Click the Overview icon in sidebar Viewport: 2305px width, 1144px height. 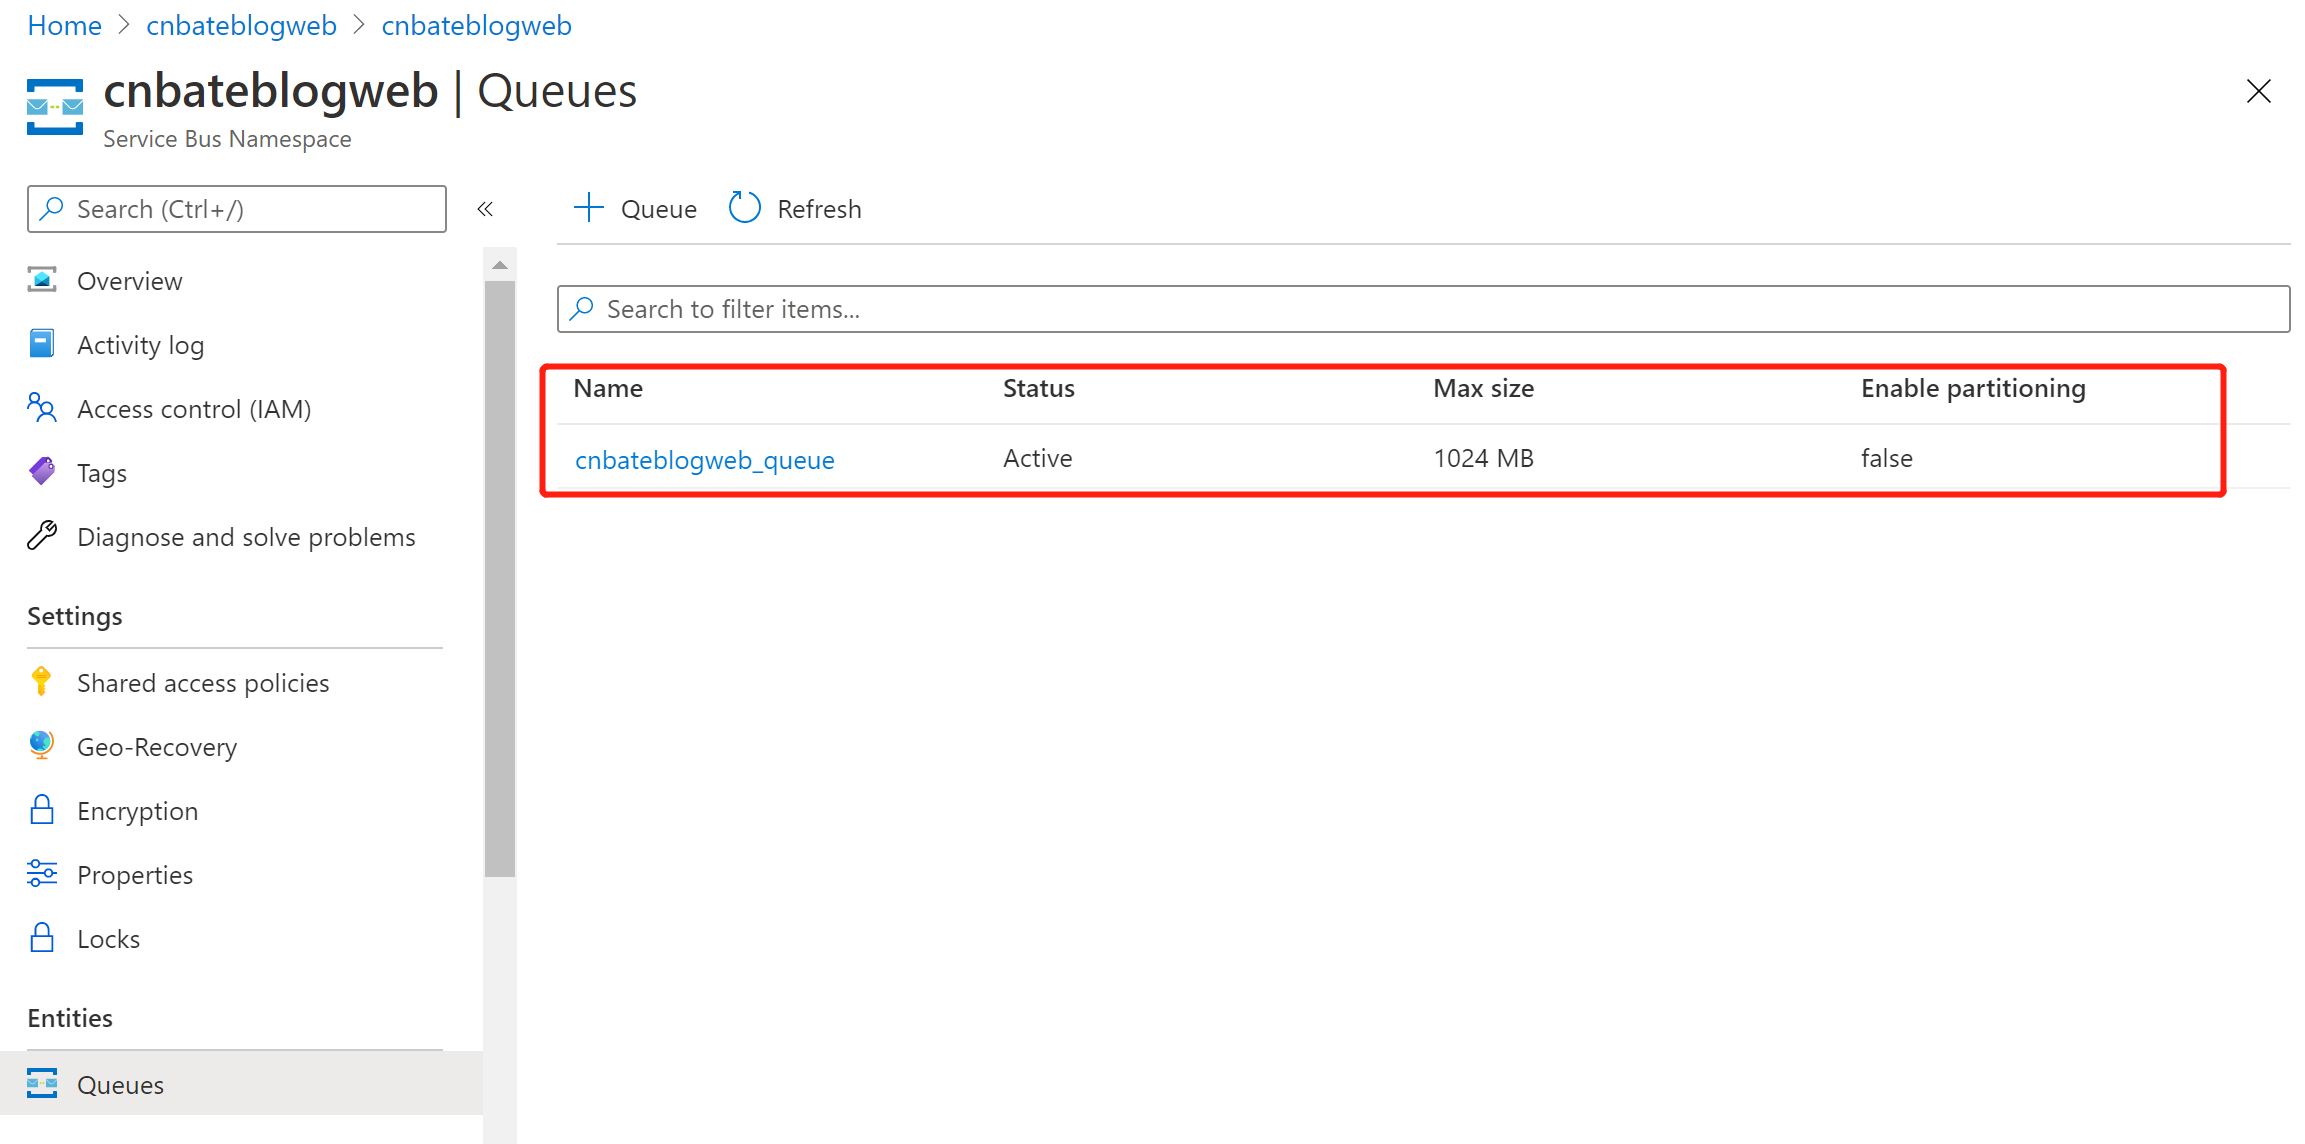pos(42,280)
